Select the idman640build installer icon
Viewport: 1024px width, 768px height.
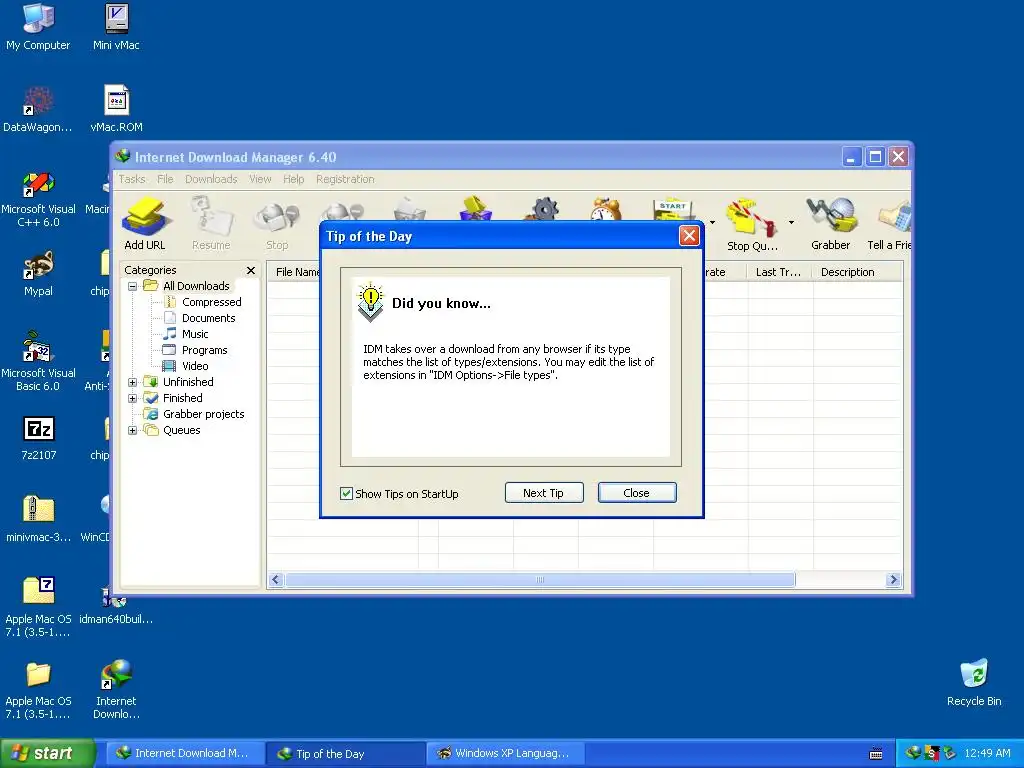(116, 607)
